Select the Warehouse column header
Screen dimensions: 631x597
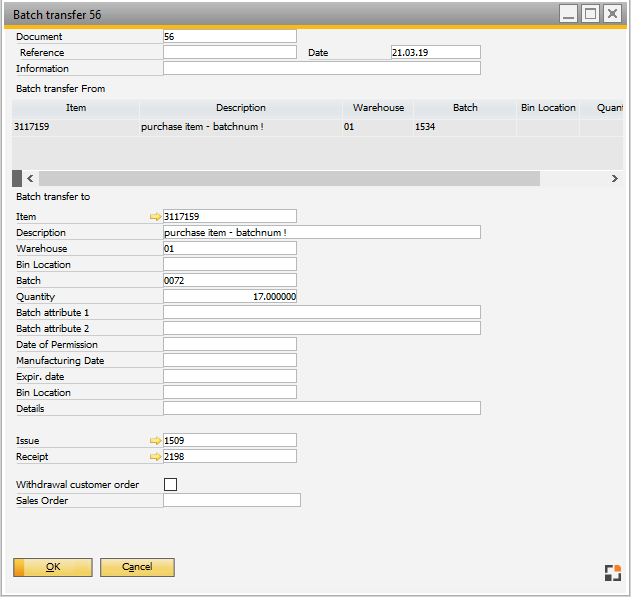[x=378, y=108]
